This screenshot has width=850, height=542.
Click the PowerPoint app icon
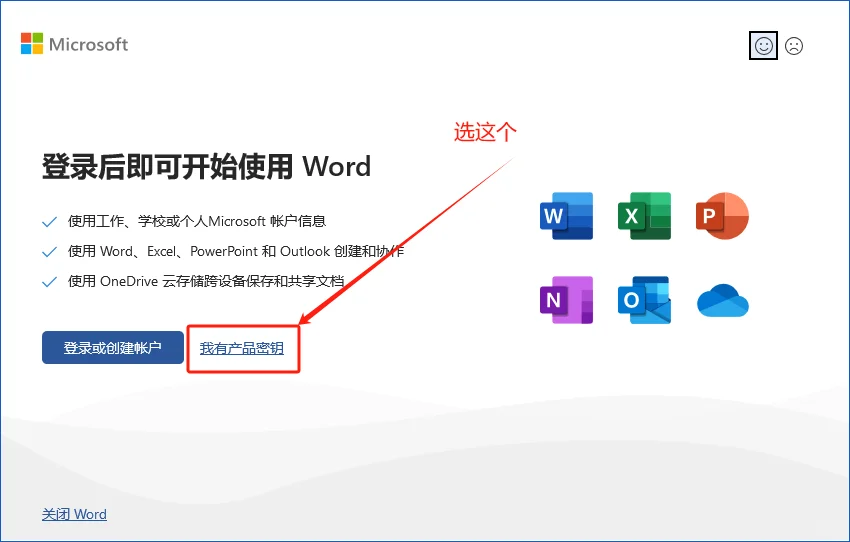[x=722, y=216]
